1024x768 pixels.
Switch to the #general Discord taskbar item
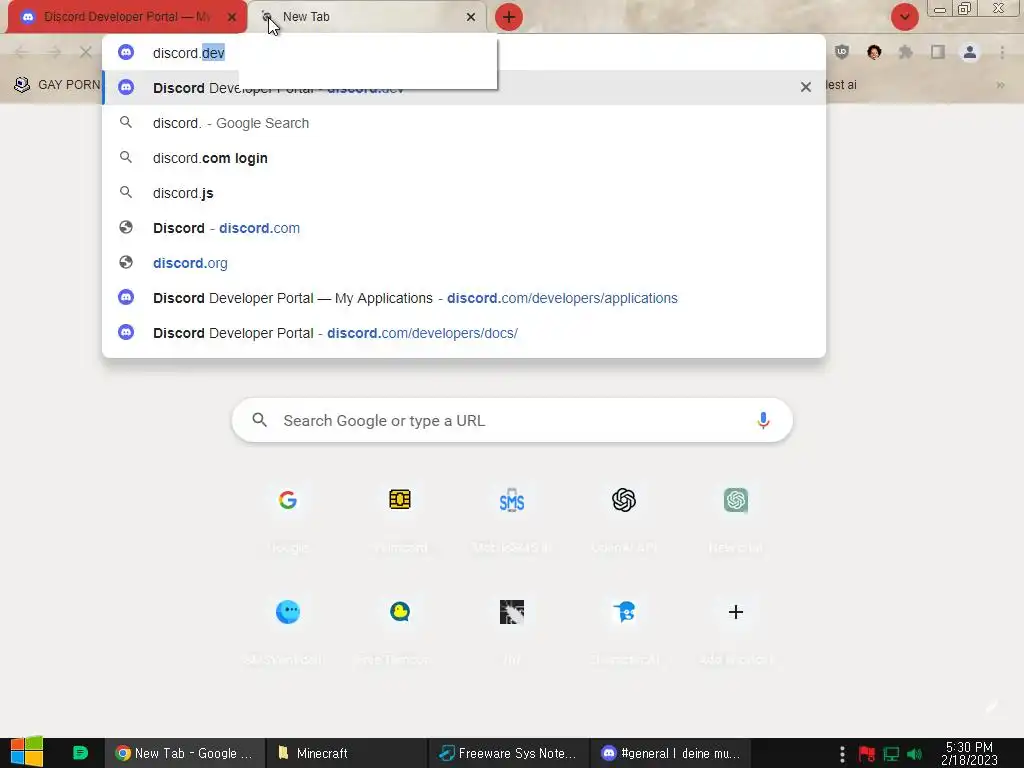click(x=671, y=753)
